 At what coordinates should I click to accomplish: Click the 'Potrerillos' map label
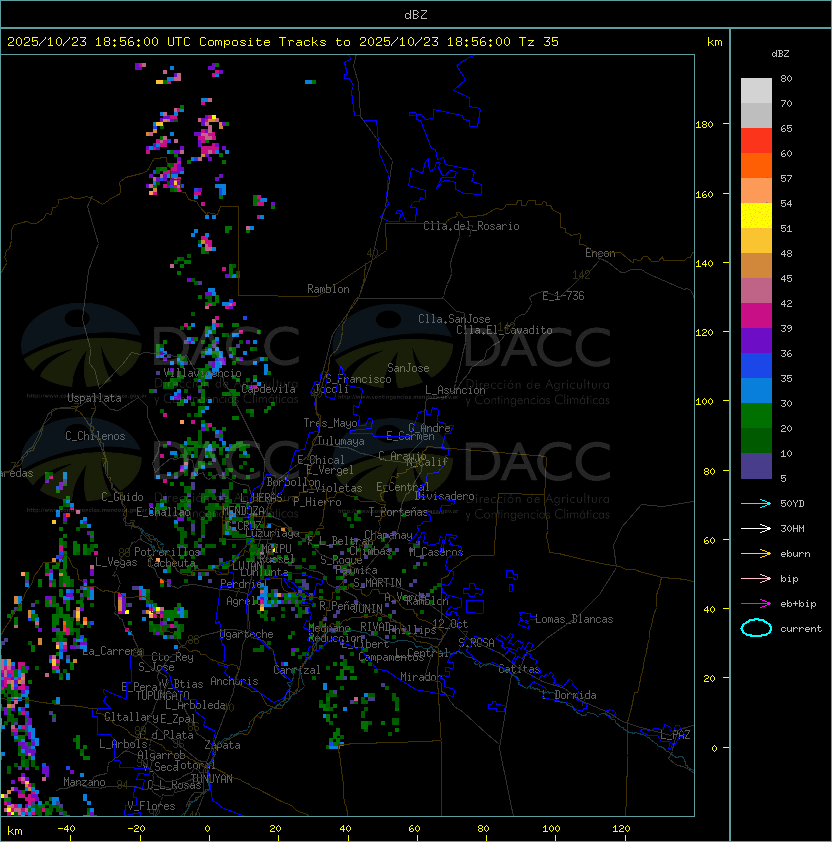167,552
